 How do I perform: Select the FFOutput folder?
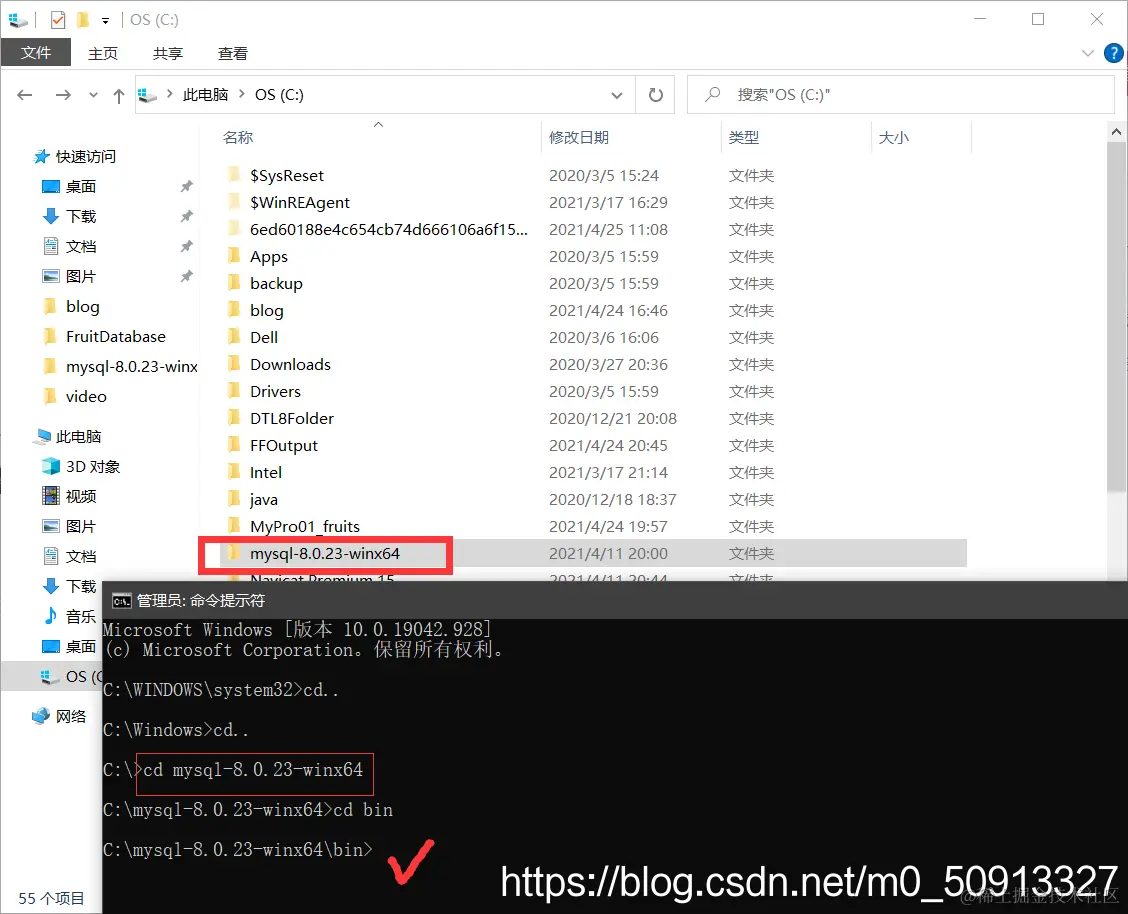coord(283,446)
